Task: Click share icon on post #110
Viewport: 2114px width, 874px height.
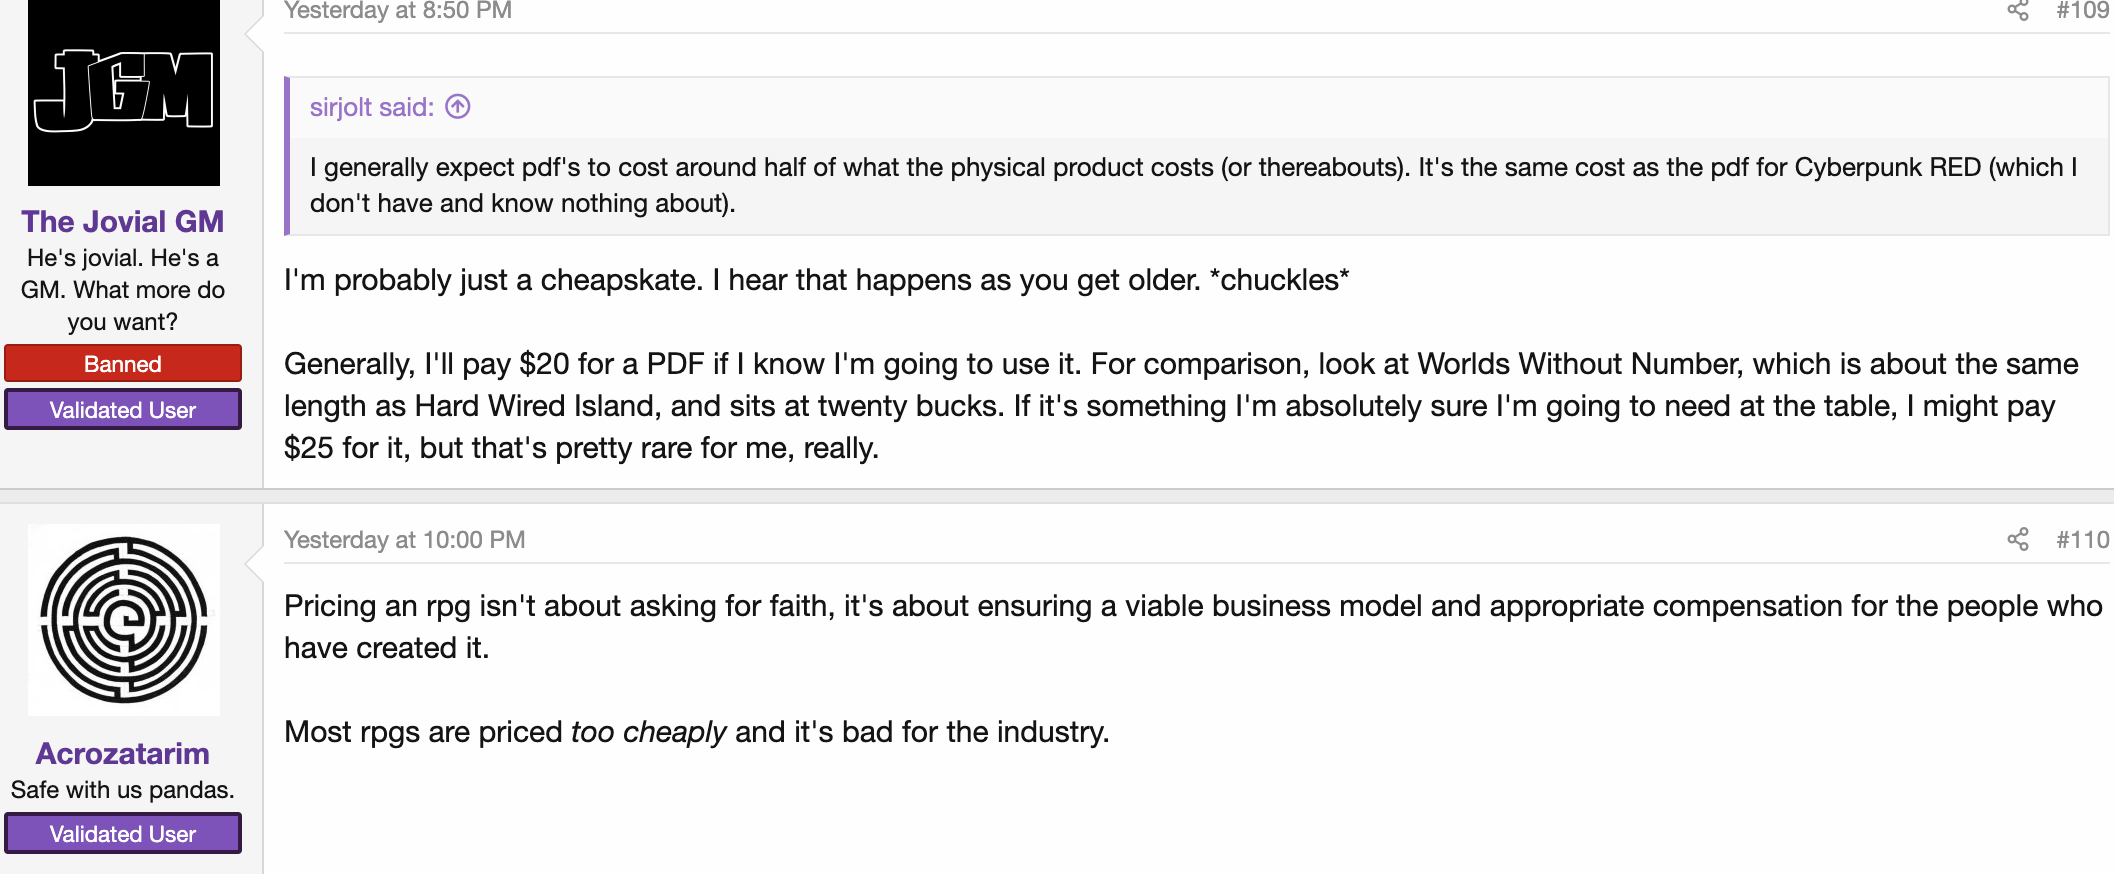Action: click(2017, 539)
